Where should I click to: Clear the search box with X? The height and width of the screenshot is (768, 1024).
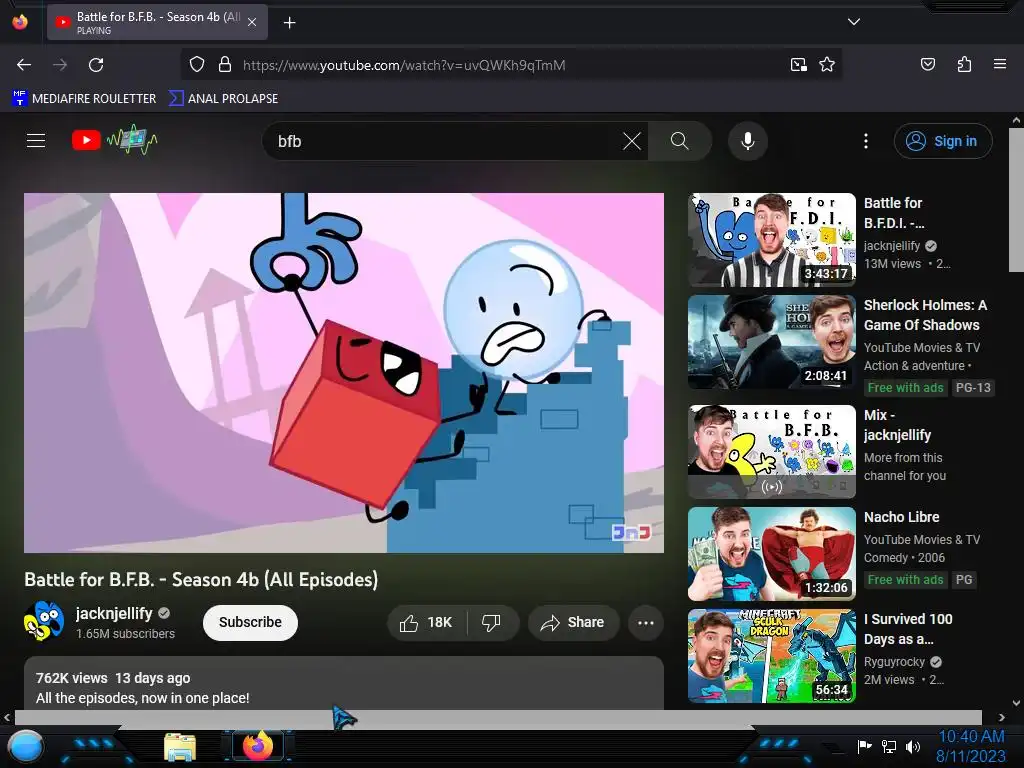click(632, 141)
